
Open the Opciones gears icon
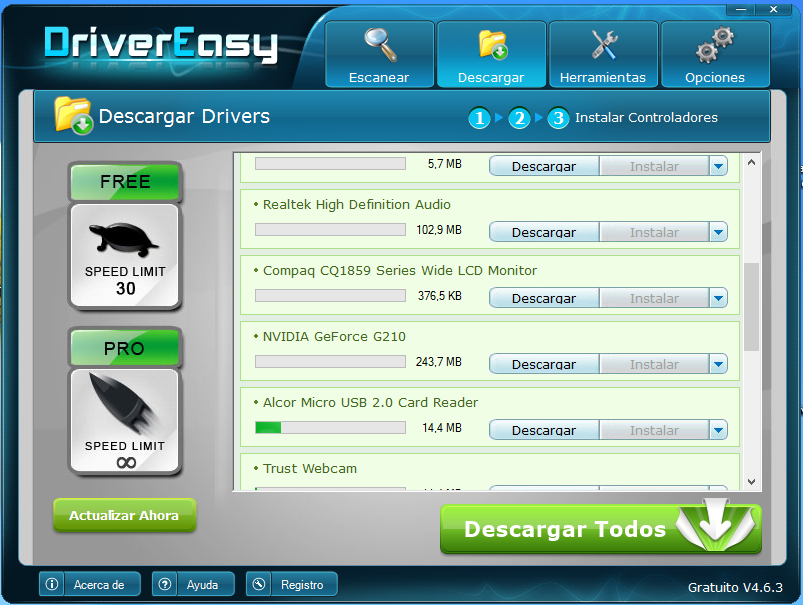click(x=714, y=42)
